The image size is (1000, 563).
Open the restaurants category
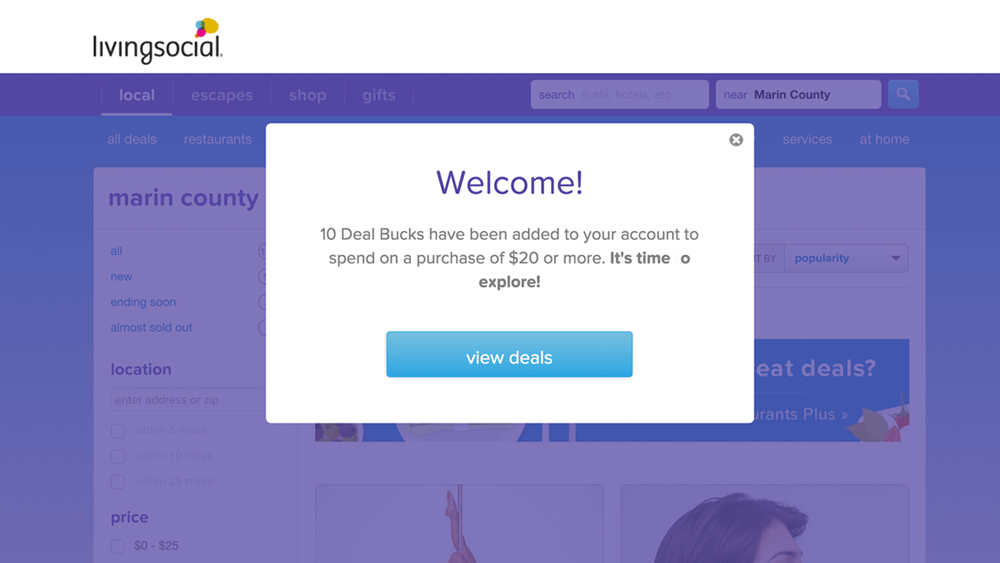point(218,139)
